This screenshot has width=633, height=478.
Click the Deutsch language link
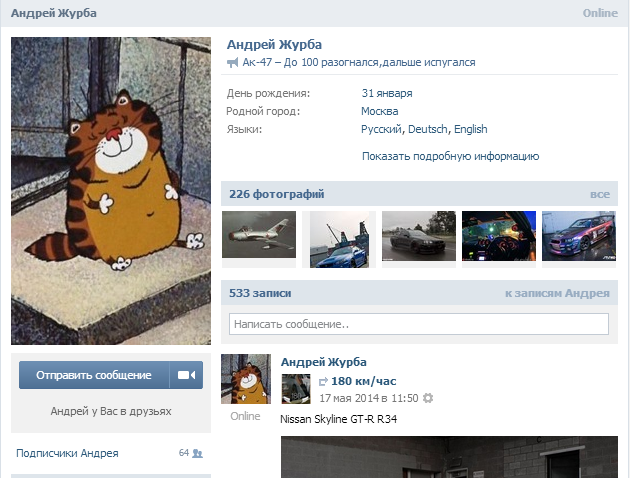pyautogui.click(x=428, y=129)
